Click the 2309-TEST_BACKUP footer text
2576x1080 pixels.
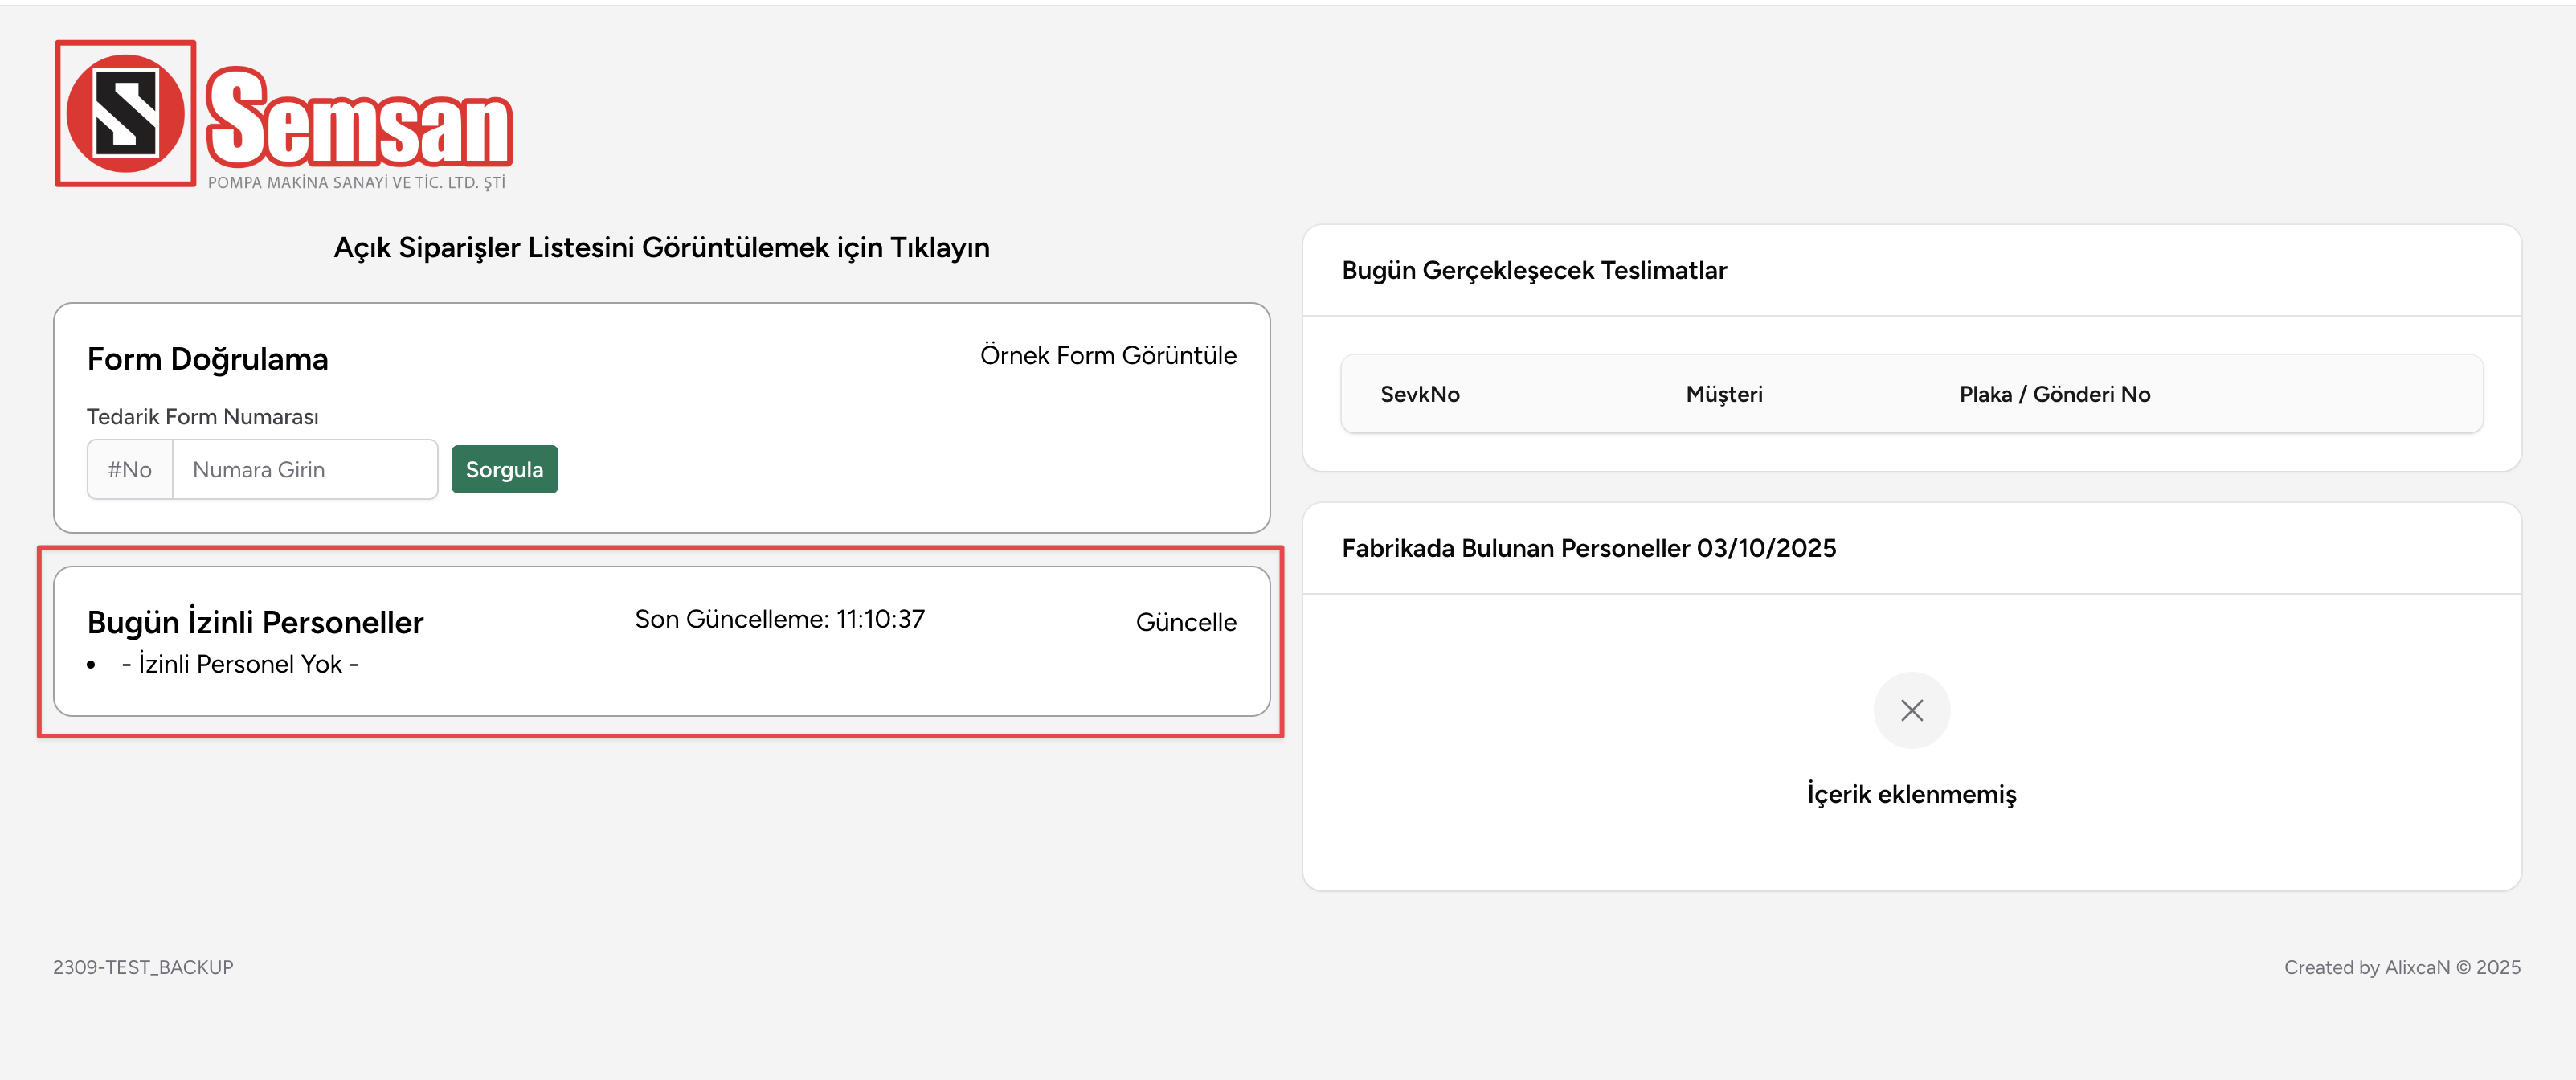[143, 967]
